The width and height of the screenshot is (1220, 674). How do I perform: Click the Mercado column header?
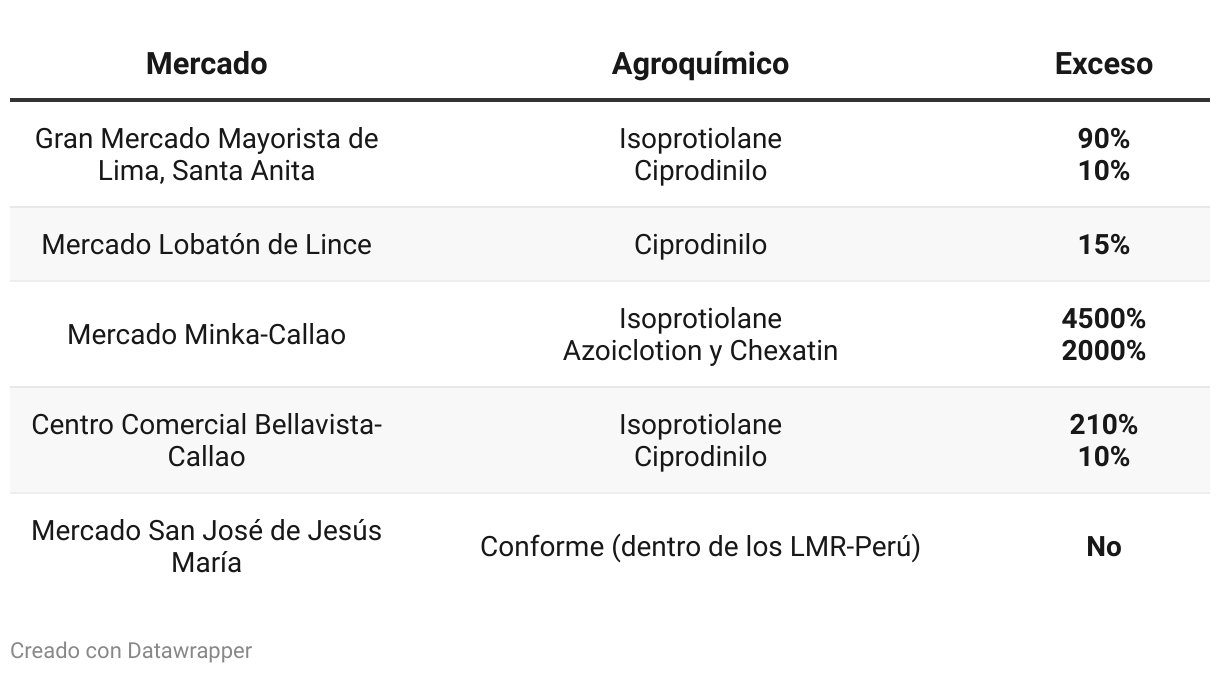coord(206,64)
